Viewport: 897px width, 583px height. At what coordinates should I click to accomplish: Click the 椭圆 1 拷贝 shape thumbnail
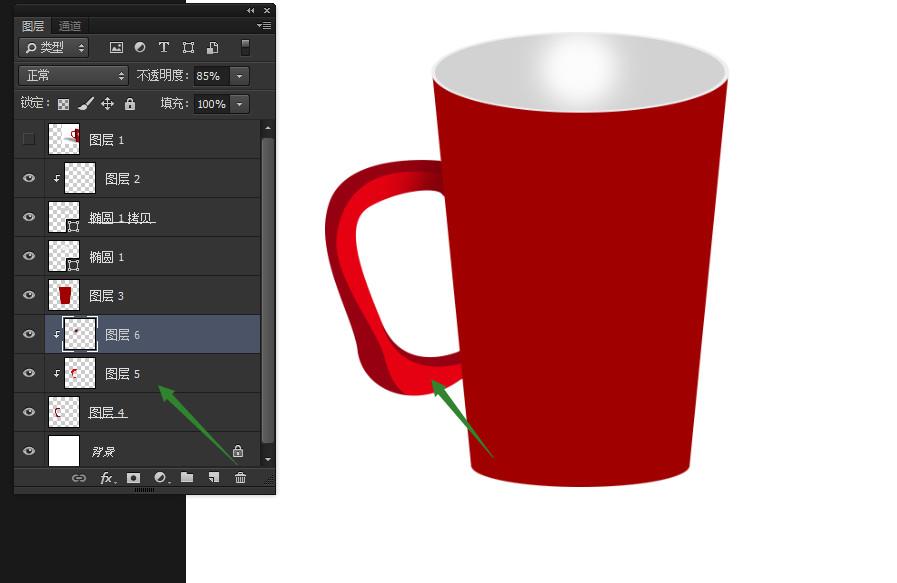(63, 217)
